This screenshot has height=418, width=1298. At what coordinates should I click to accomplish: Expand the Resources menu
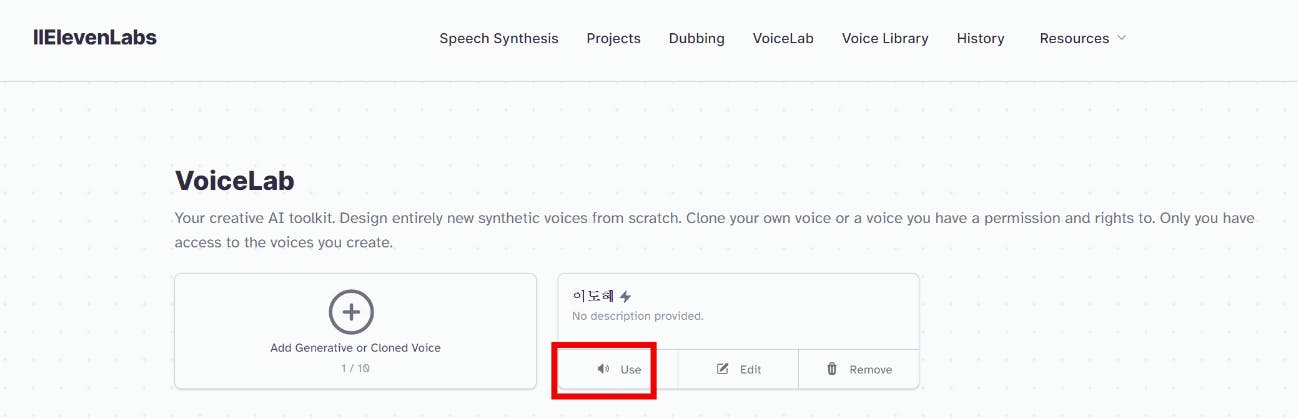(x=1074, y=38)
